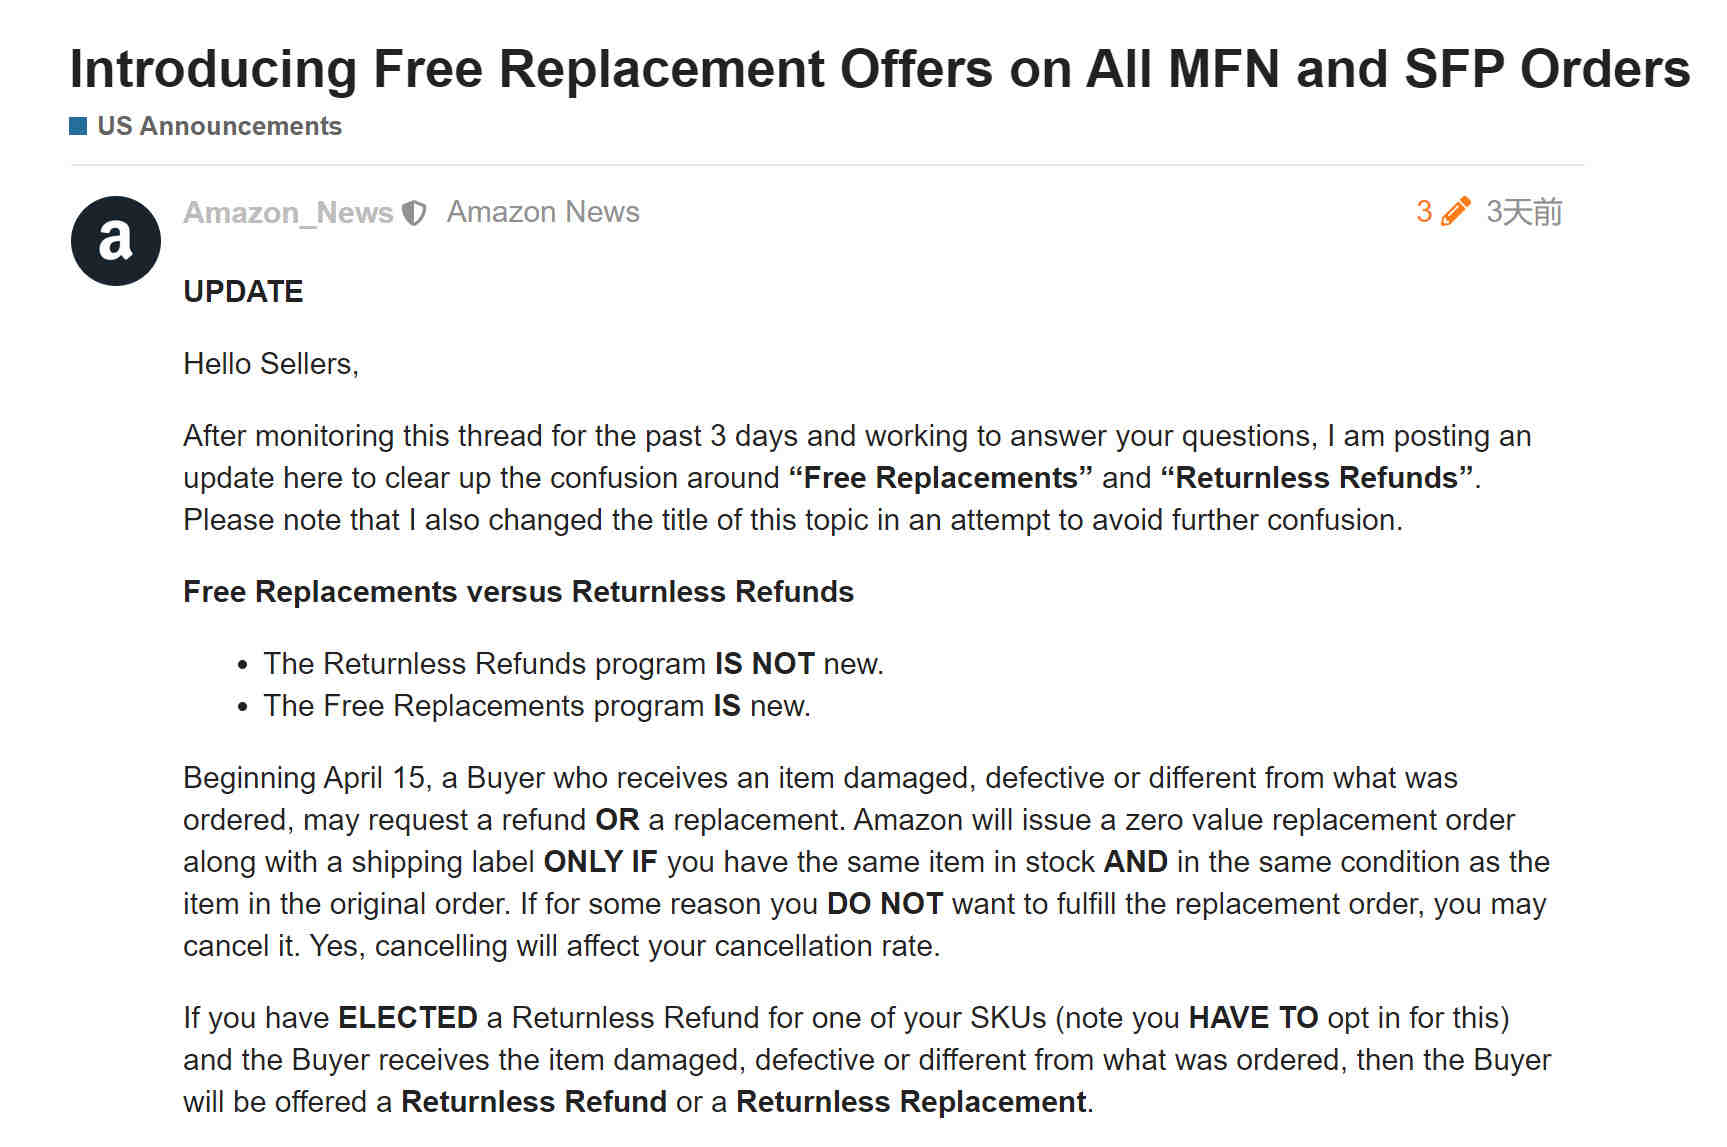Click the first bullet about Returnless Refunds program
Image resolution: width=1727 pixels, height=1147 pixels.
point(573,664)
